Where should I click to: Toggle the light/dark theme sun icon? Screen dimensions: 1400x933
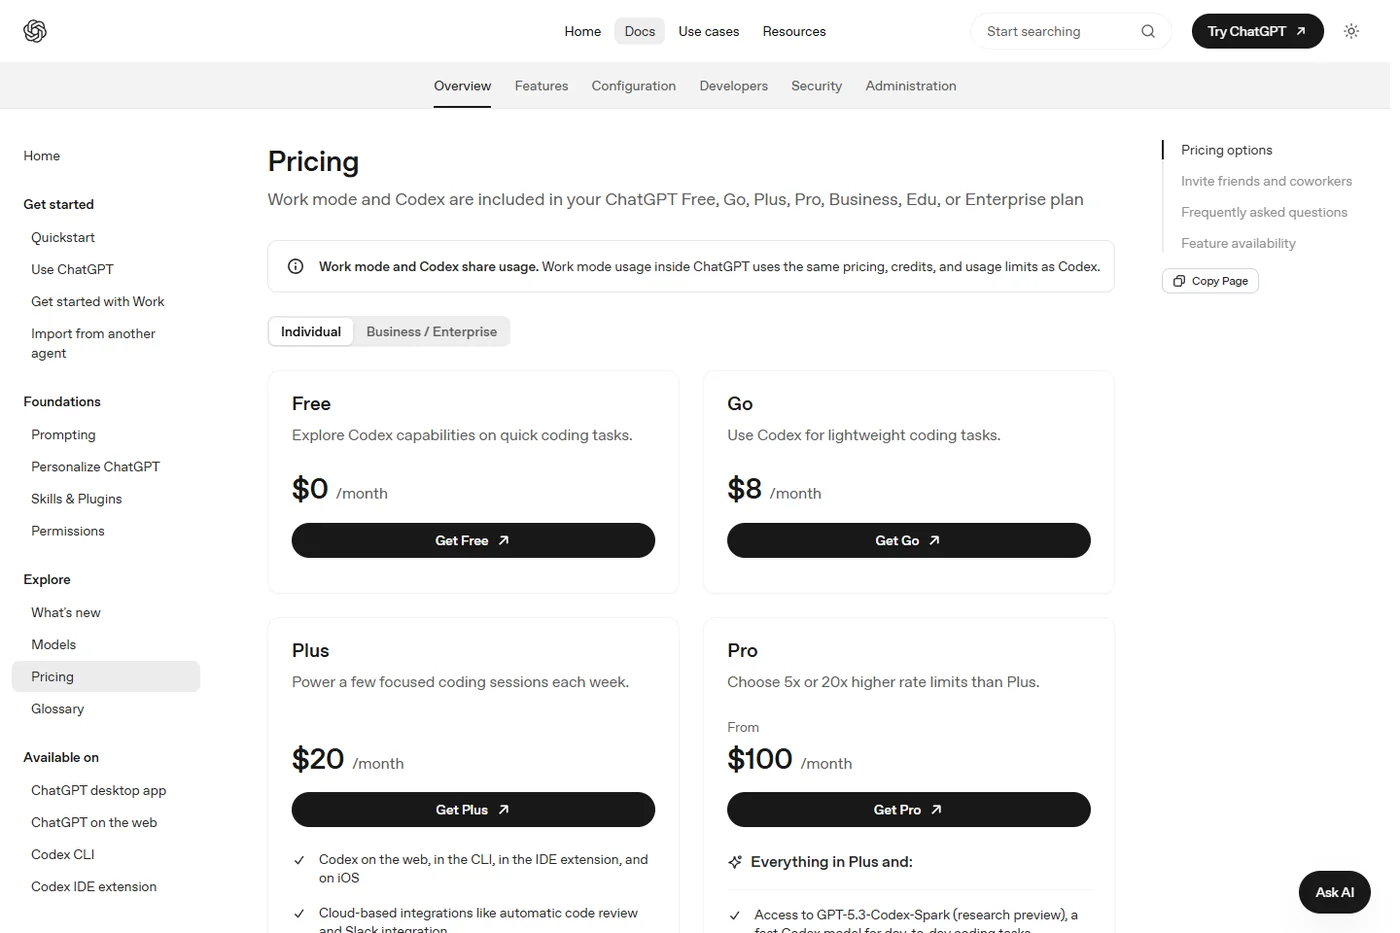coord(1351,31)
